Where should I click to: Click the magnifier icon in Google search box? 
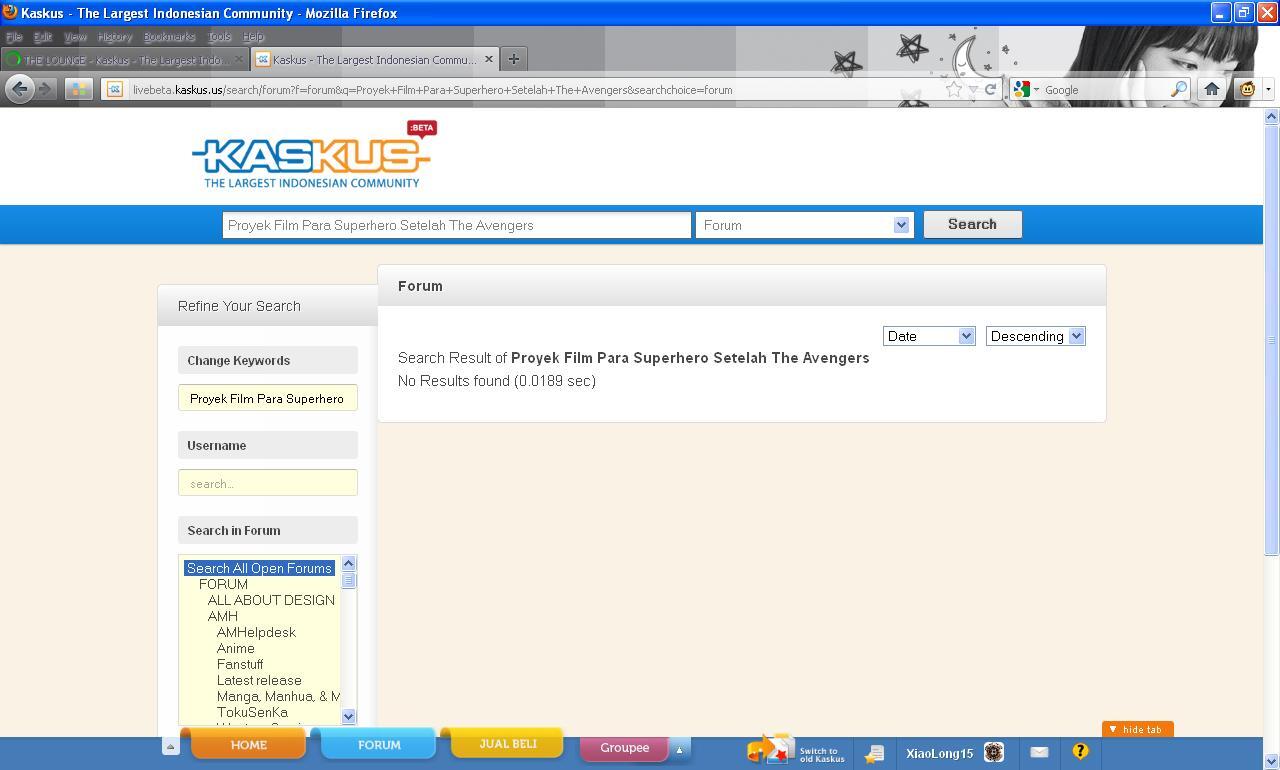tap(1179, 89)
